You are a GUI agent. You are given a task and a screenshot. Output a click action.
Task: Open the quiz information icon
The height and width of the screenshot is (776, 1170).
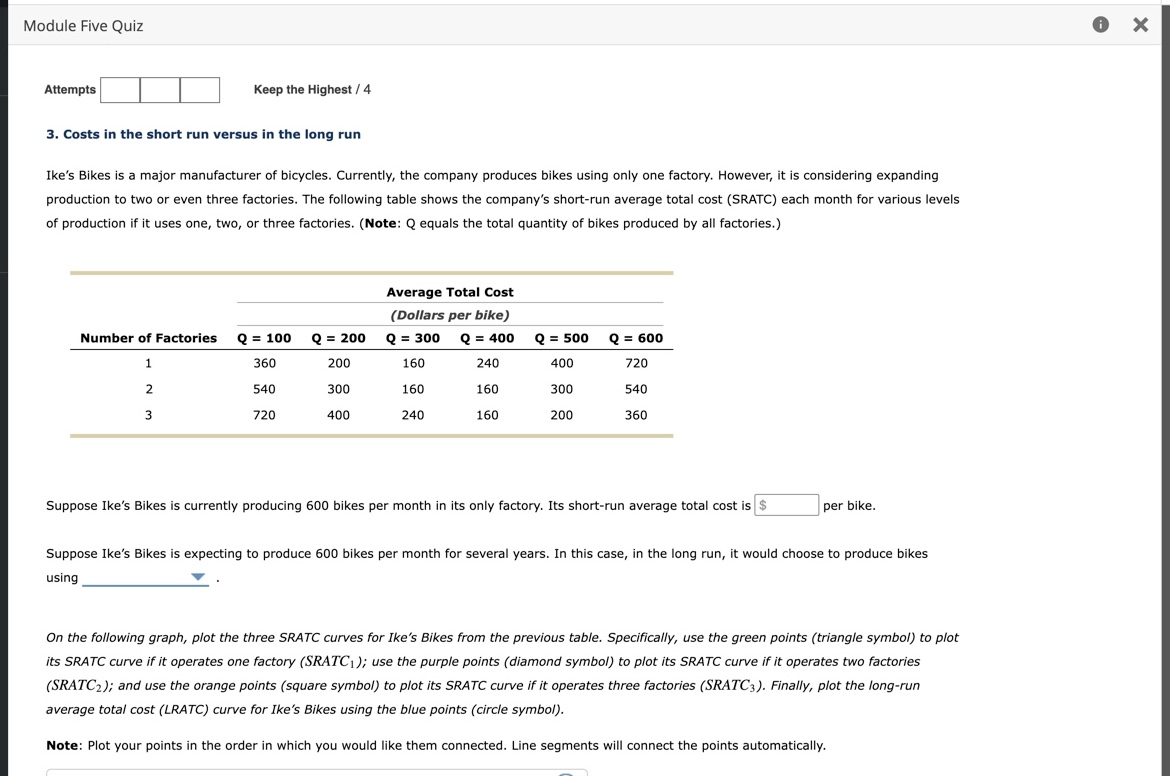tap(1100, 24)
